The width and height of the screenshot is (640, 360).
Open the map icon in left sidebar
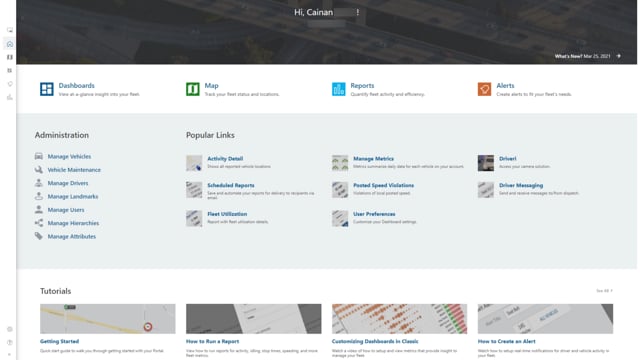pos(10,57)
